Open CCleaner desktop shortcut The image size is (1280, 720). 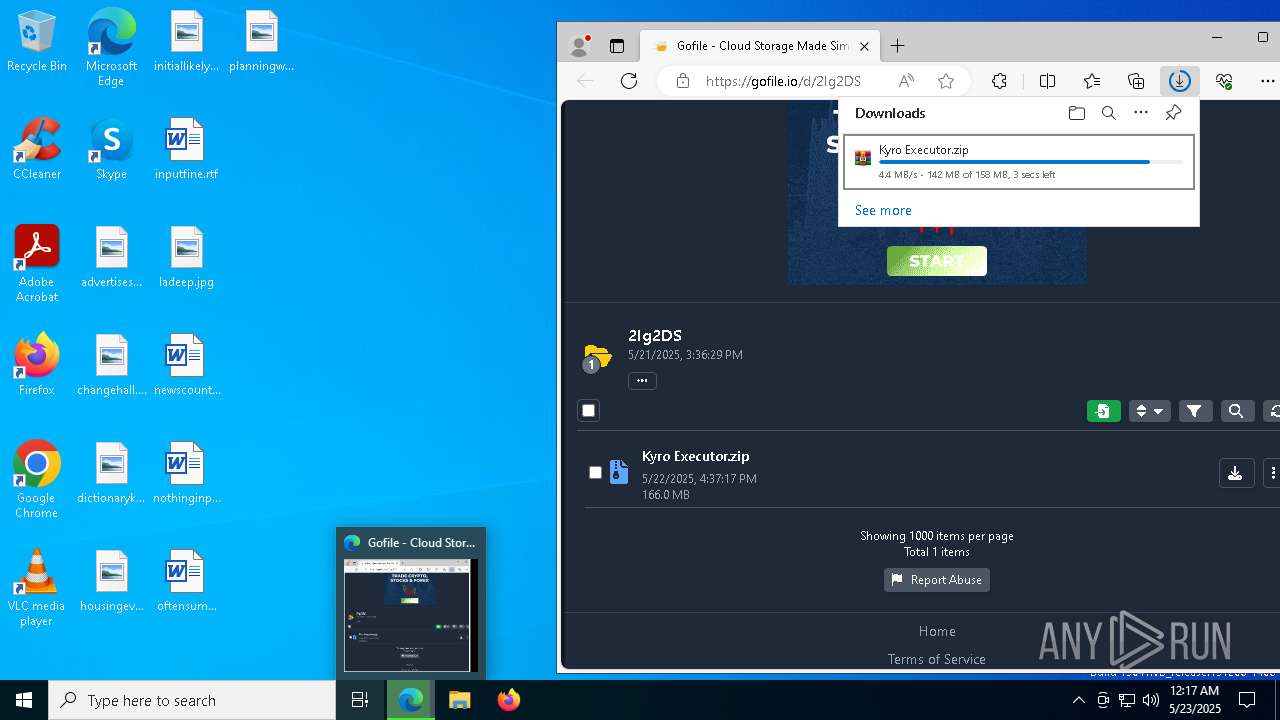pos(37,150)
